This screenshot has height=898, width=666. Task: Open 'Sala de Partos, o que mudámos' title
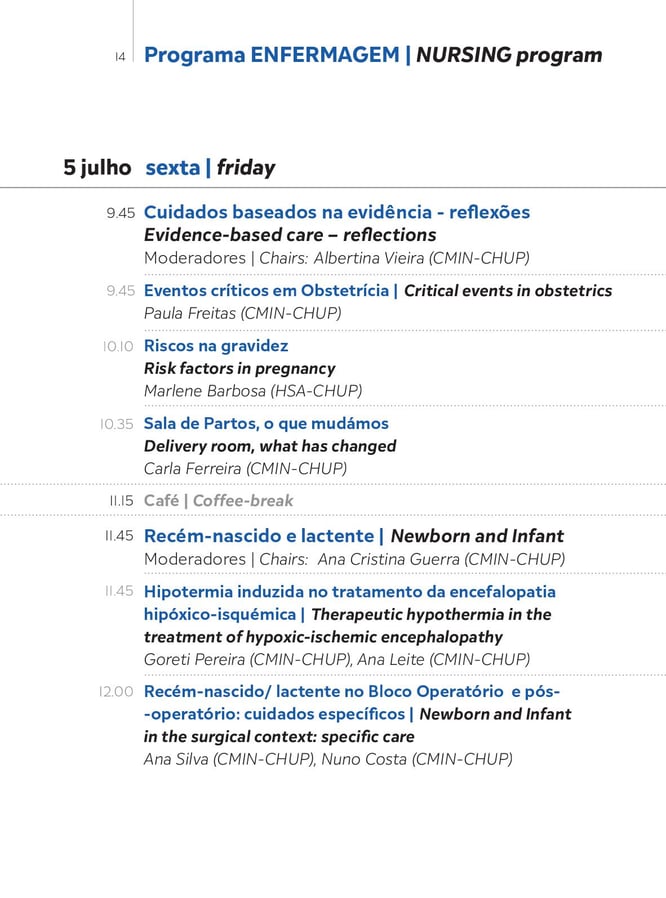[x=266, y=424]
